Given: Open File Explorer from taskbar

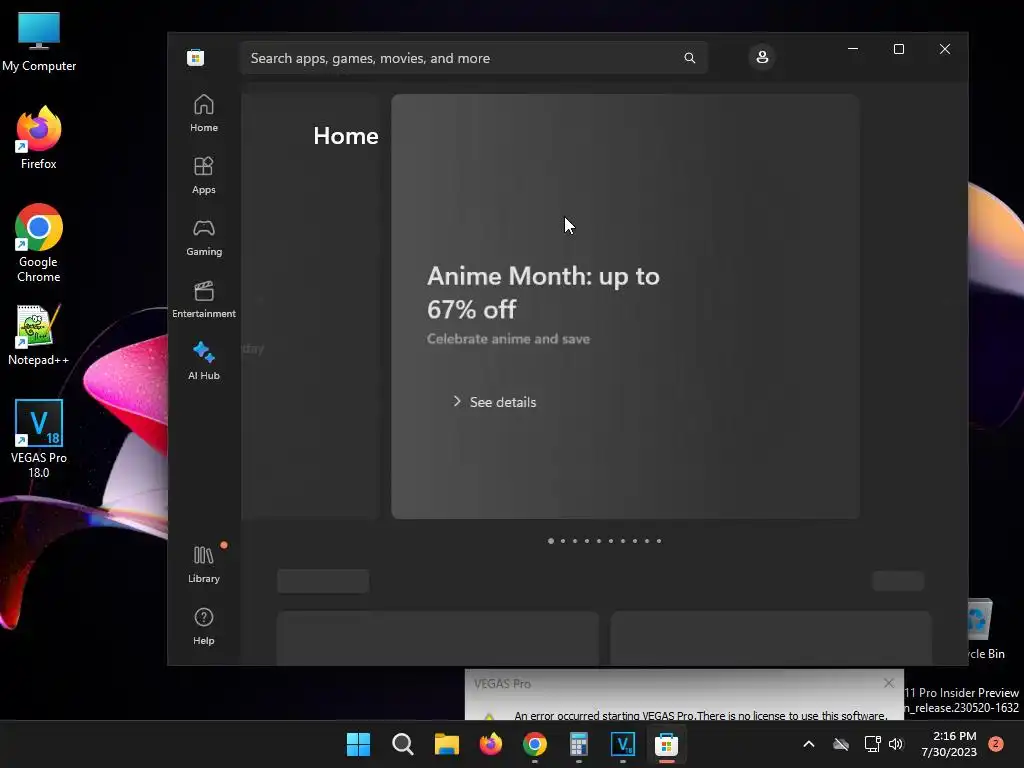Looking at the screenshot, I should point(447,744).
